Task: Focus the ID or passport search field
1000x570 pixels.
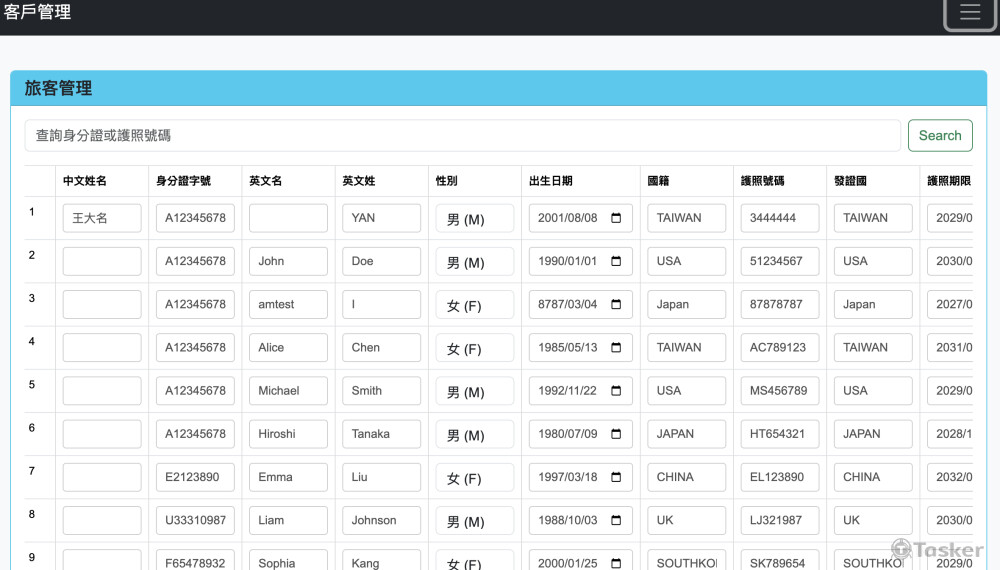Action: [x=462, y=136]
